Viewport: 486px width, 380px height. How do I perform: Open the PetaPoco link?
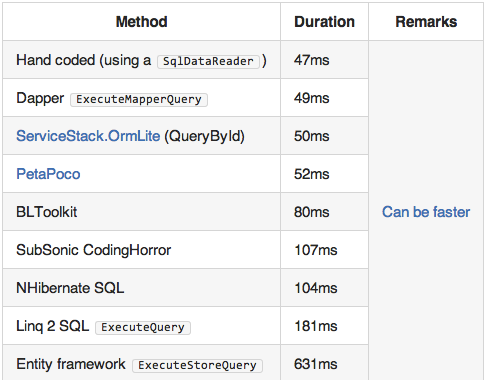48,174
